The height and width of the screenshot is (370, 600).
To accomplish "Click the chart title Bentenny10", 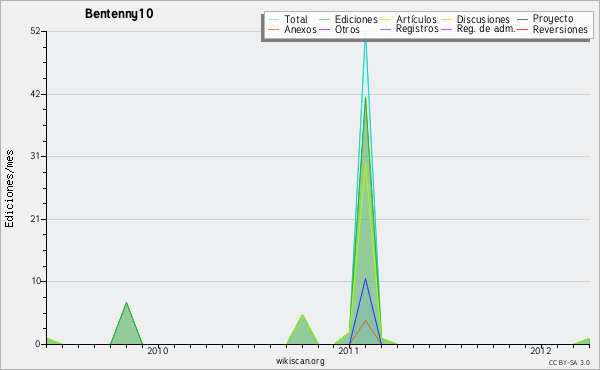I will (119, 14).
